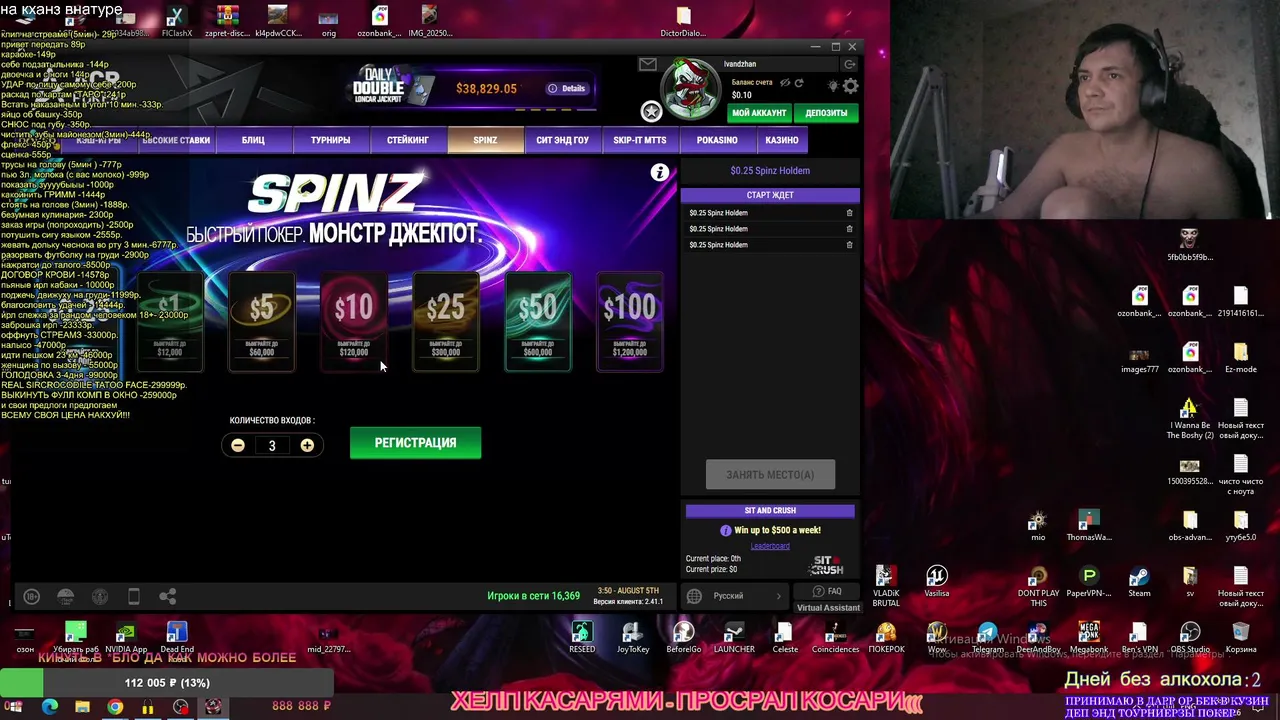Image resolution: width=1280 pixels, height=720 pixels.
Task: Click the logout icon beside ivandzhan
Action: [850, 64]
